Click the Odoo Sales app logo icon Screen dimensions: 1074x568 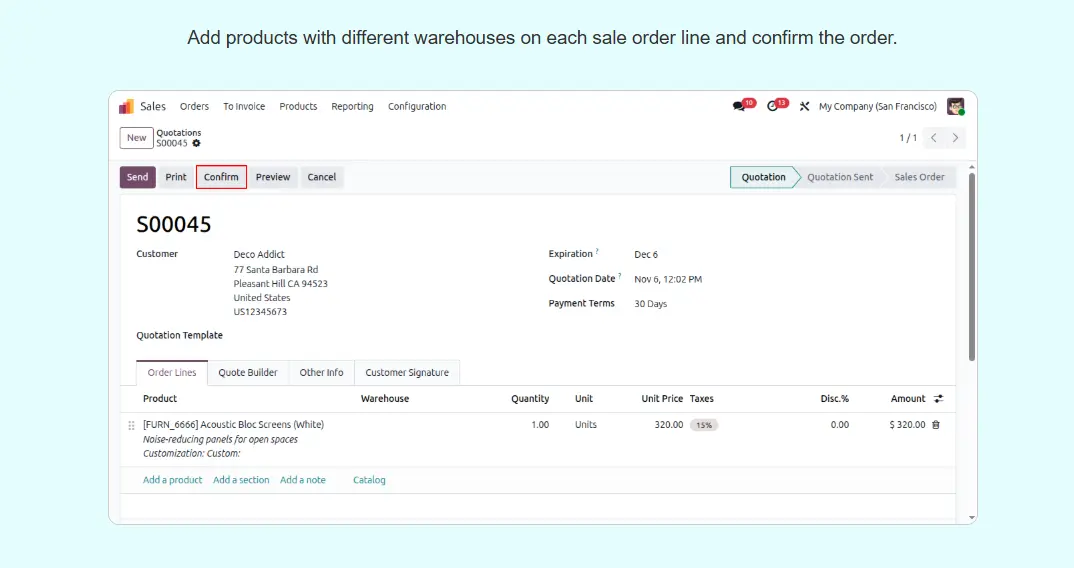pyautogui.click(x=126, y=106)
